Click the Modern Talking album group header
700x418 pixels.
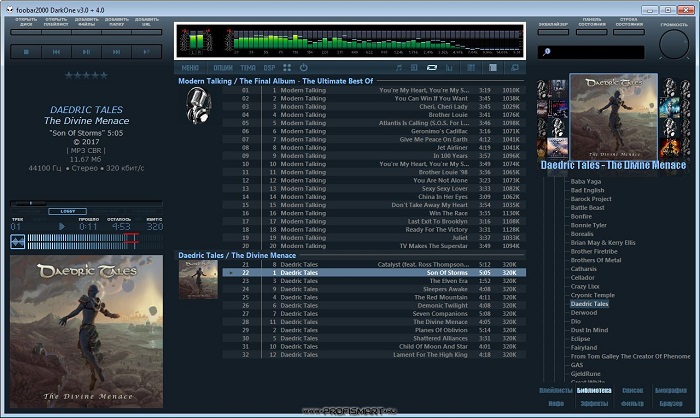(275, 81)
